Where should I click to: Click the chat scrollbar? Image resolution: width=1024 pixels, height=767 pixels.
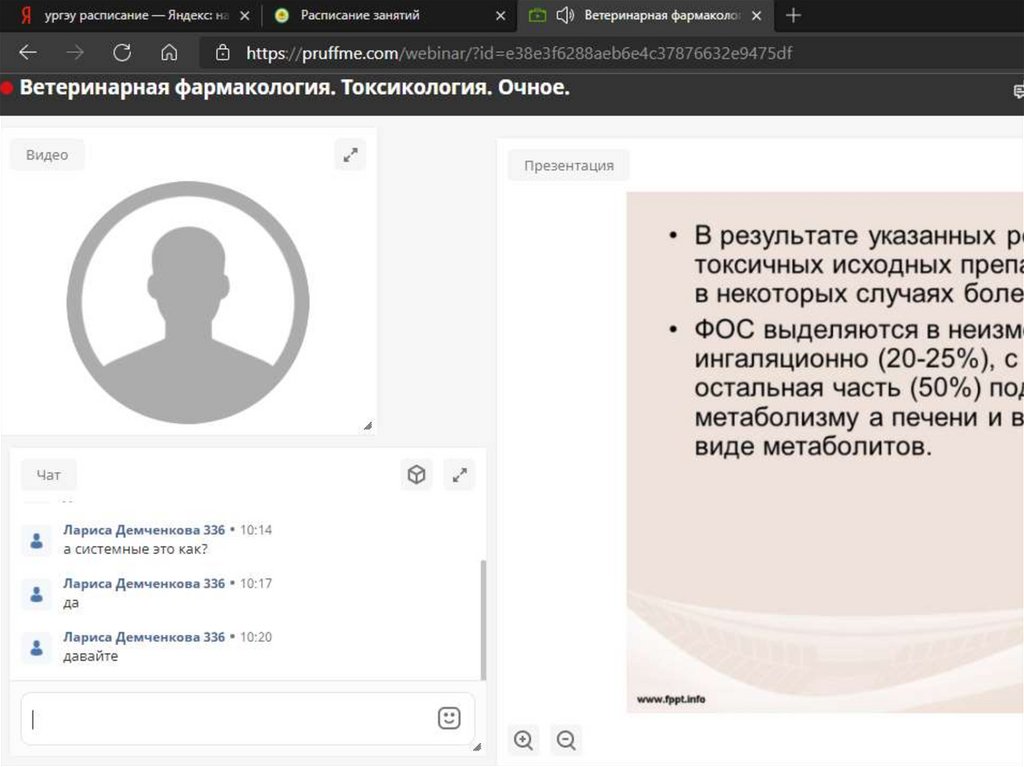484,620
